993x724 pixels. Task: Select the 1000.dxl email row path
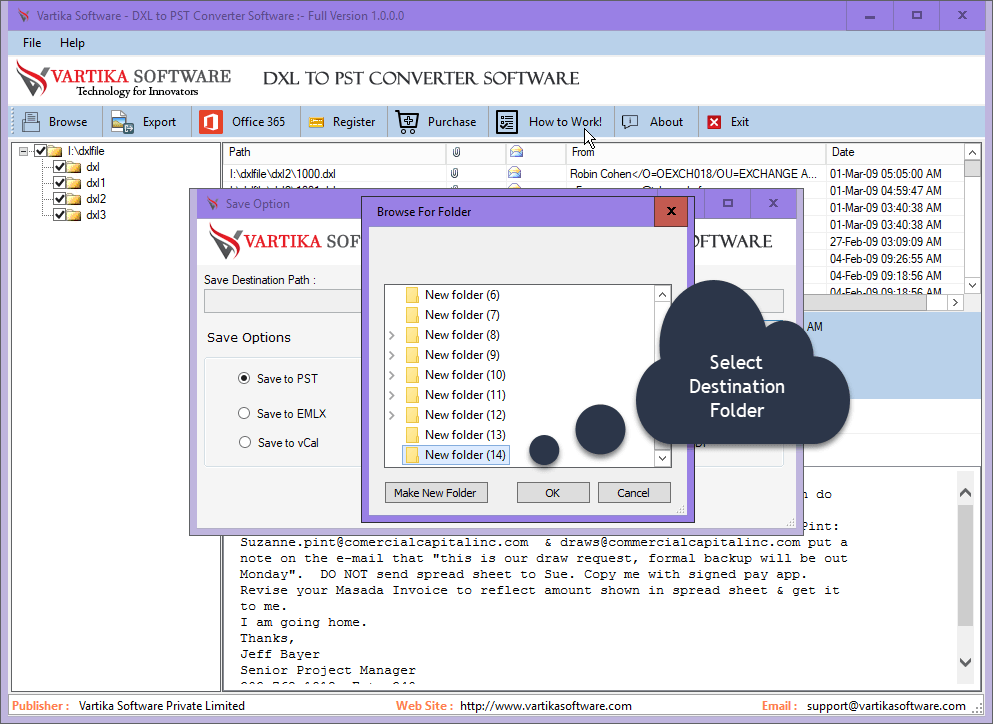pyautogui.click(x=282, y=174)
